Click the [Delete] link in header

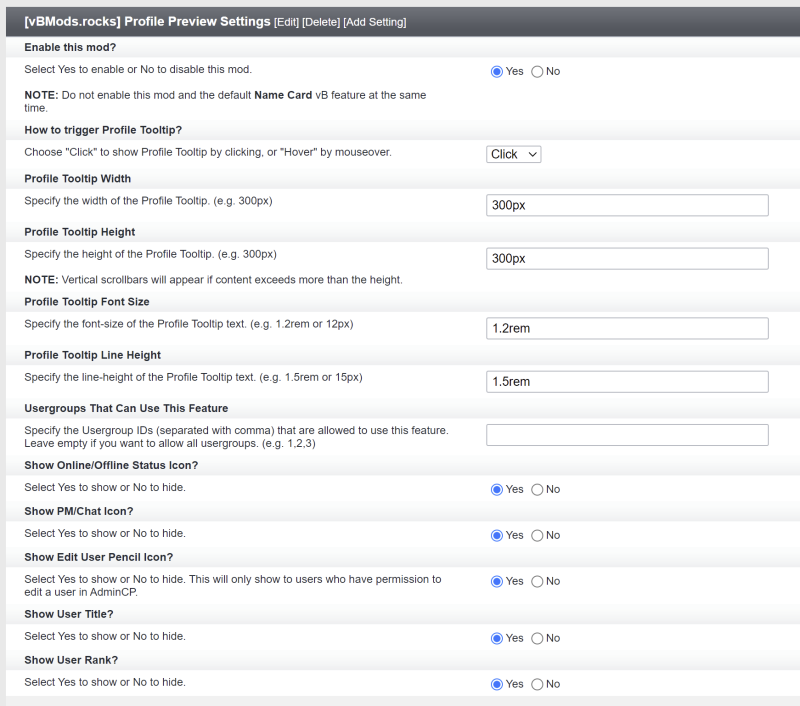click(x=321, y=22)
